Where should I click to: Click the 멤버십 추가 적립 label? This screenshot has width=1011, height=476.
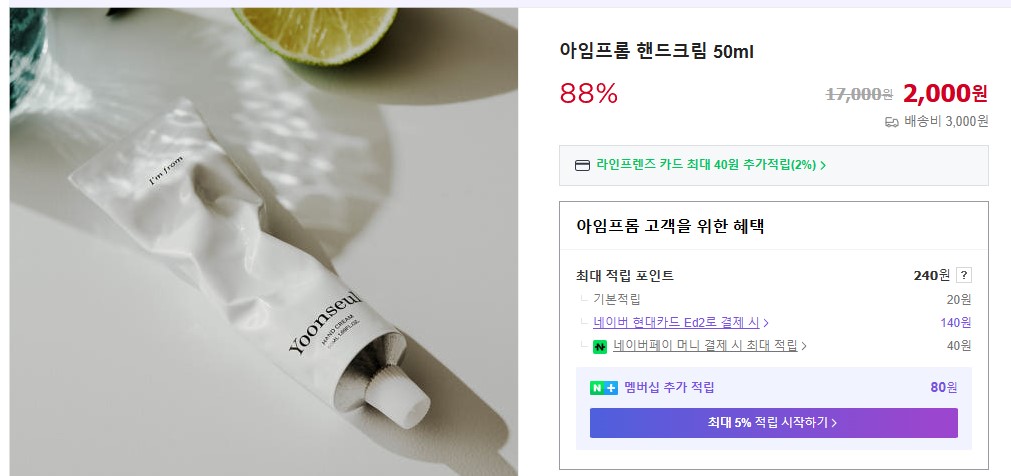coord(669,388)
